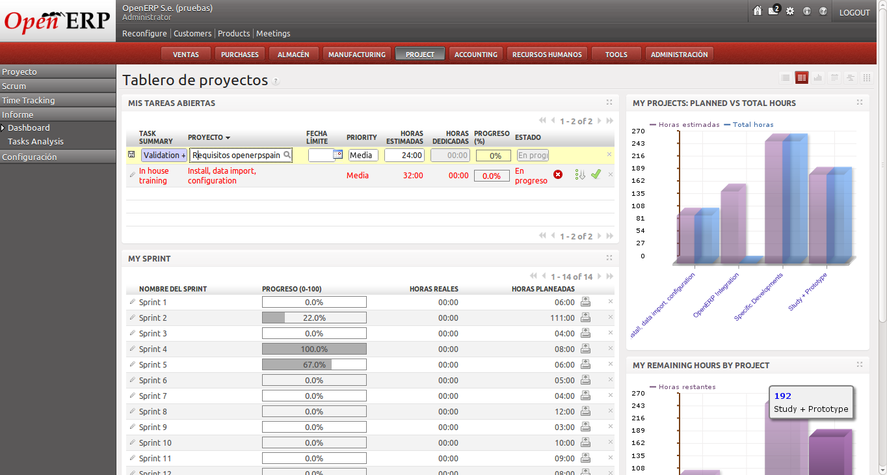Open the Almacén module tab
This screenshot has height=475, width=887.
coord(294,54)
